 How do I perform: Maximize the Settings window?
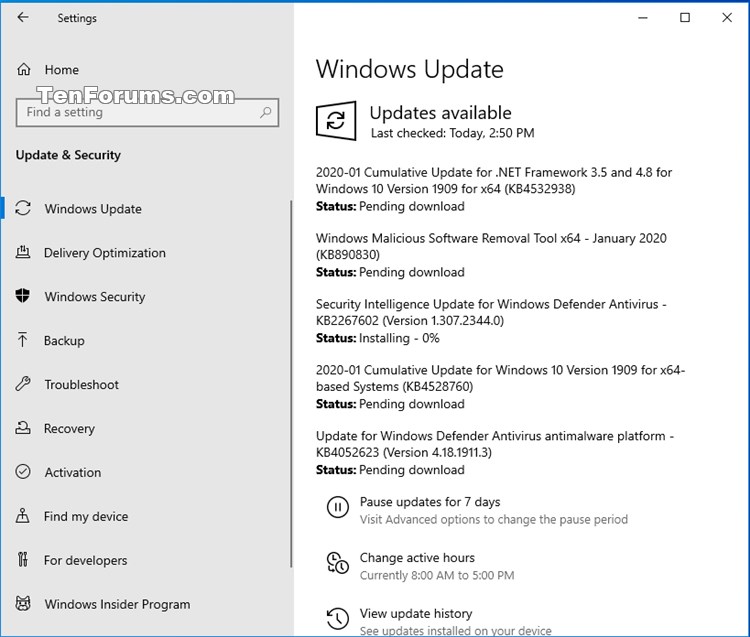pyautogui.click(x=685, y=18)
